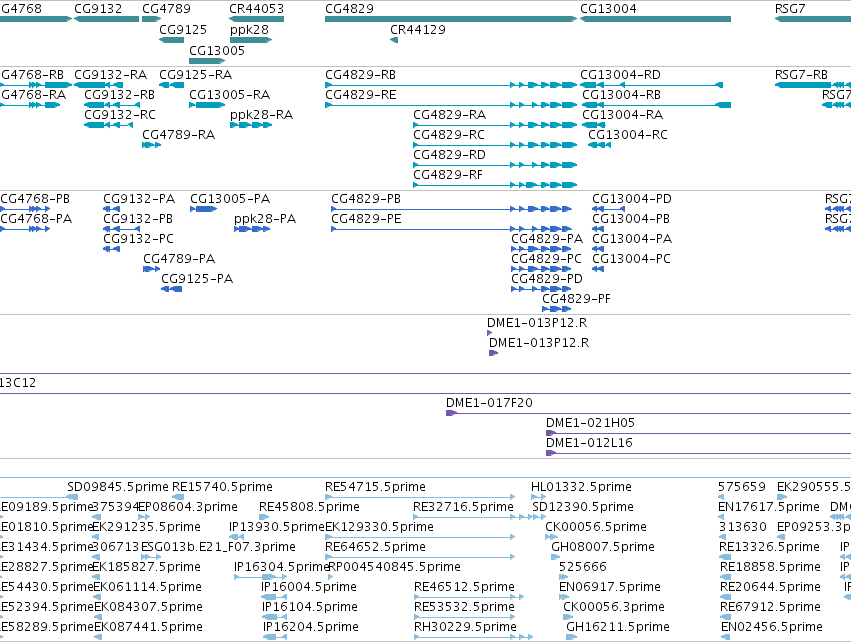Open protein CG4829-PB
Screen dimensions: 851x642
pos(366,199)
